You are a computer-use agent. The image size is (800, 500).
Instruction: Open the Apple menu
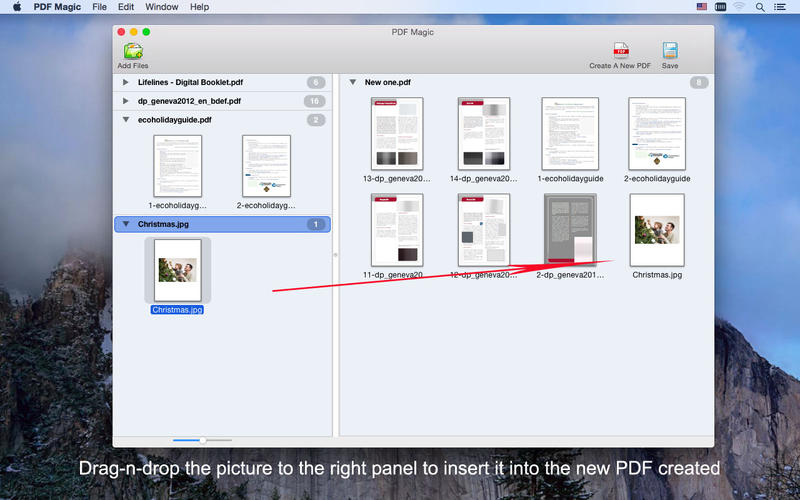17,7
